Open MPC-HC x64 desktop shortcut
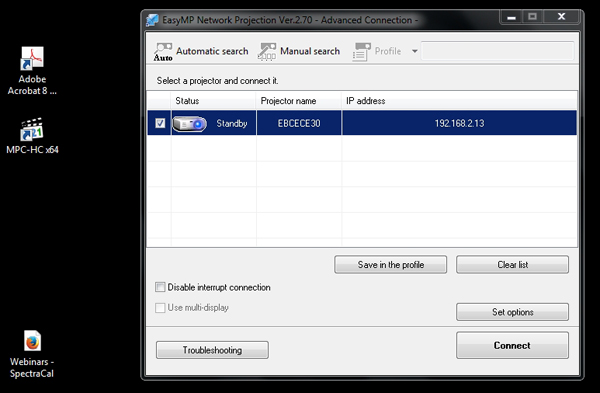The height and width of the screenshot is (393, 600). coord(32,136)
